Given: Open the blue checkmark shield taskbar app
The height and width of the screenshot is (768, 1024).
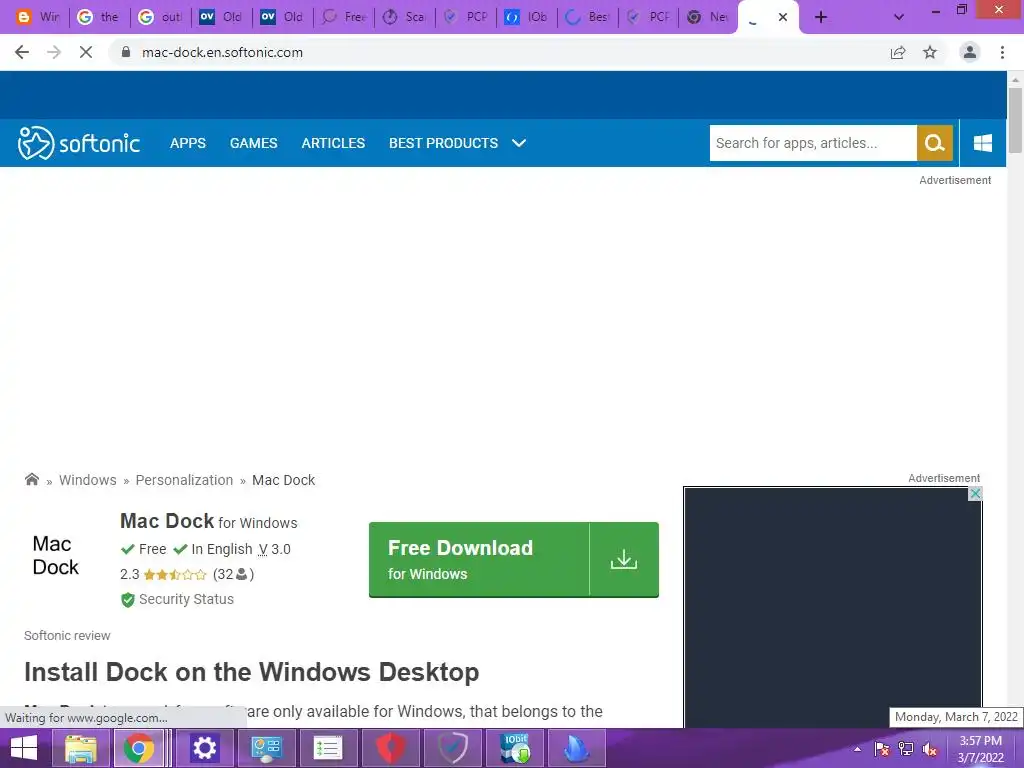Looking at the screenshot, I should (x=453, y=748).
